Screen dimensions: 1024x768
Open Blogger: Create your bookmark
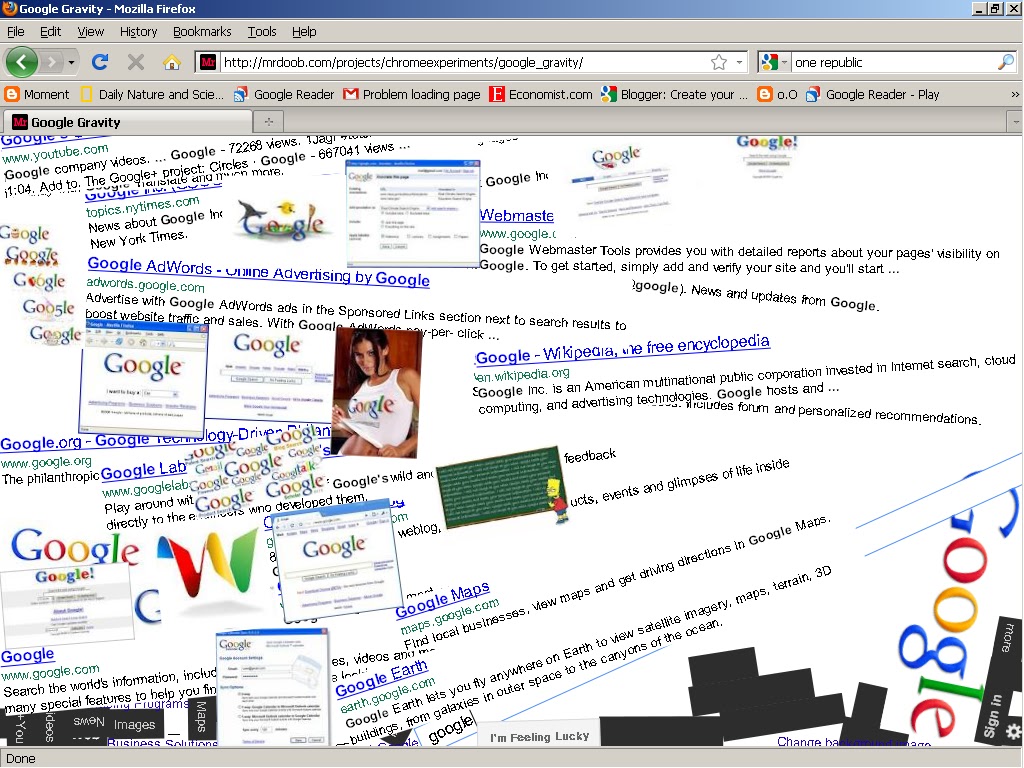click(x=675, y=95)
